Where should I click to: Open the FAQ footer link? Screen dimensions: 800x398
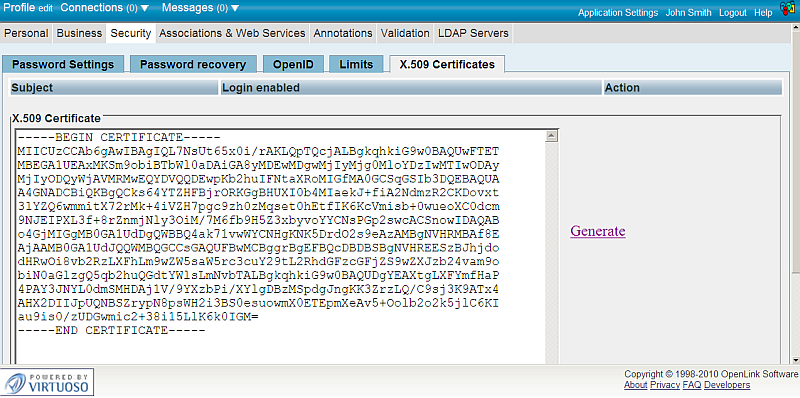point(692,385)
